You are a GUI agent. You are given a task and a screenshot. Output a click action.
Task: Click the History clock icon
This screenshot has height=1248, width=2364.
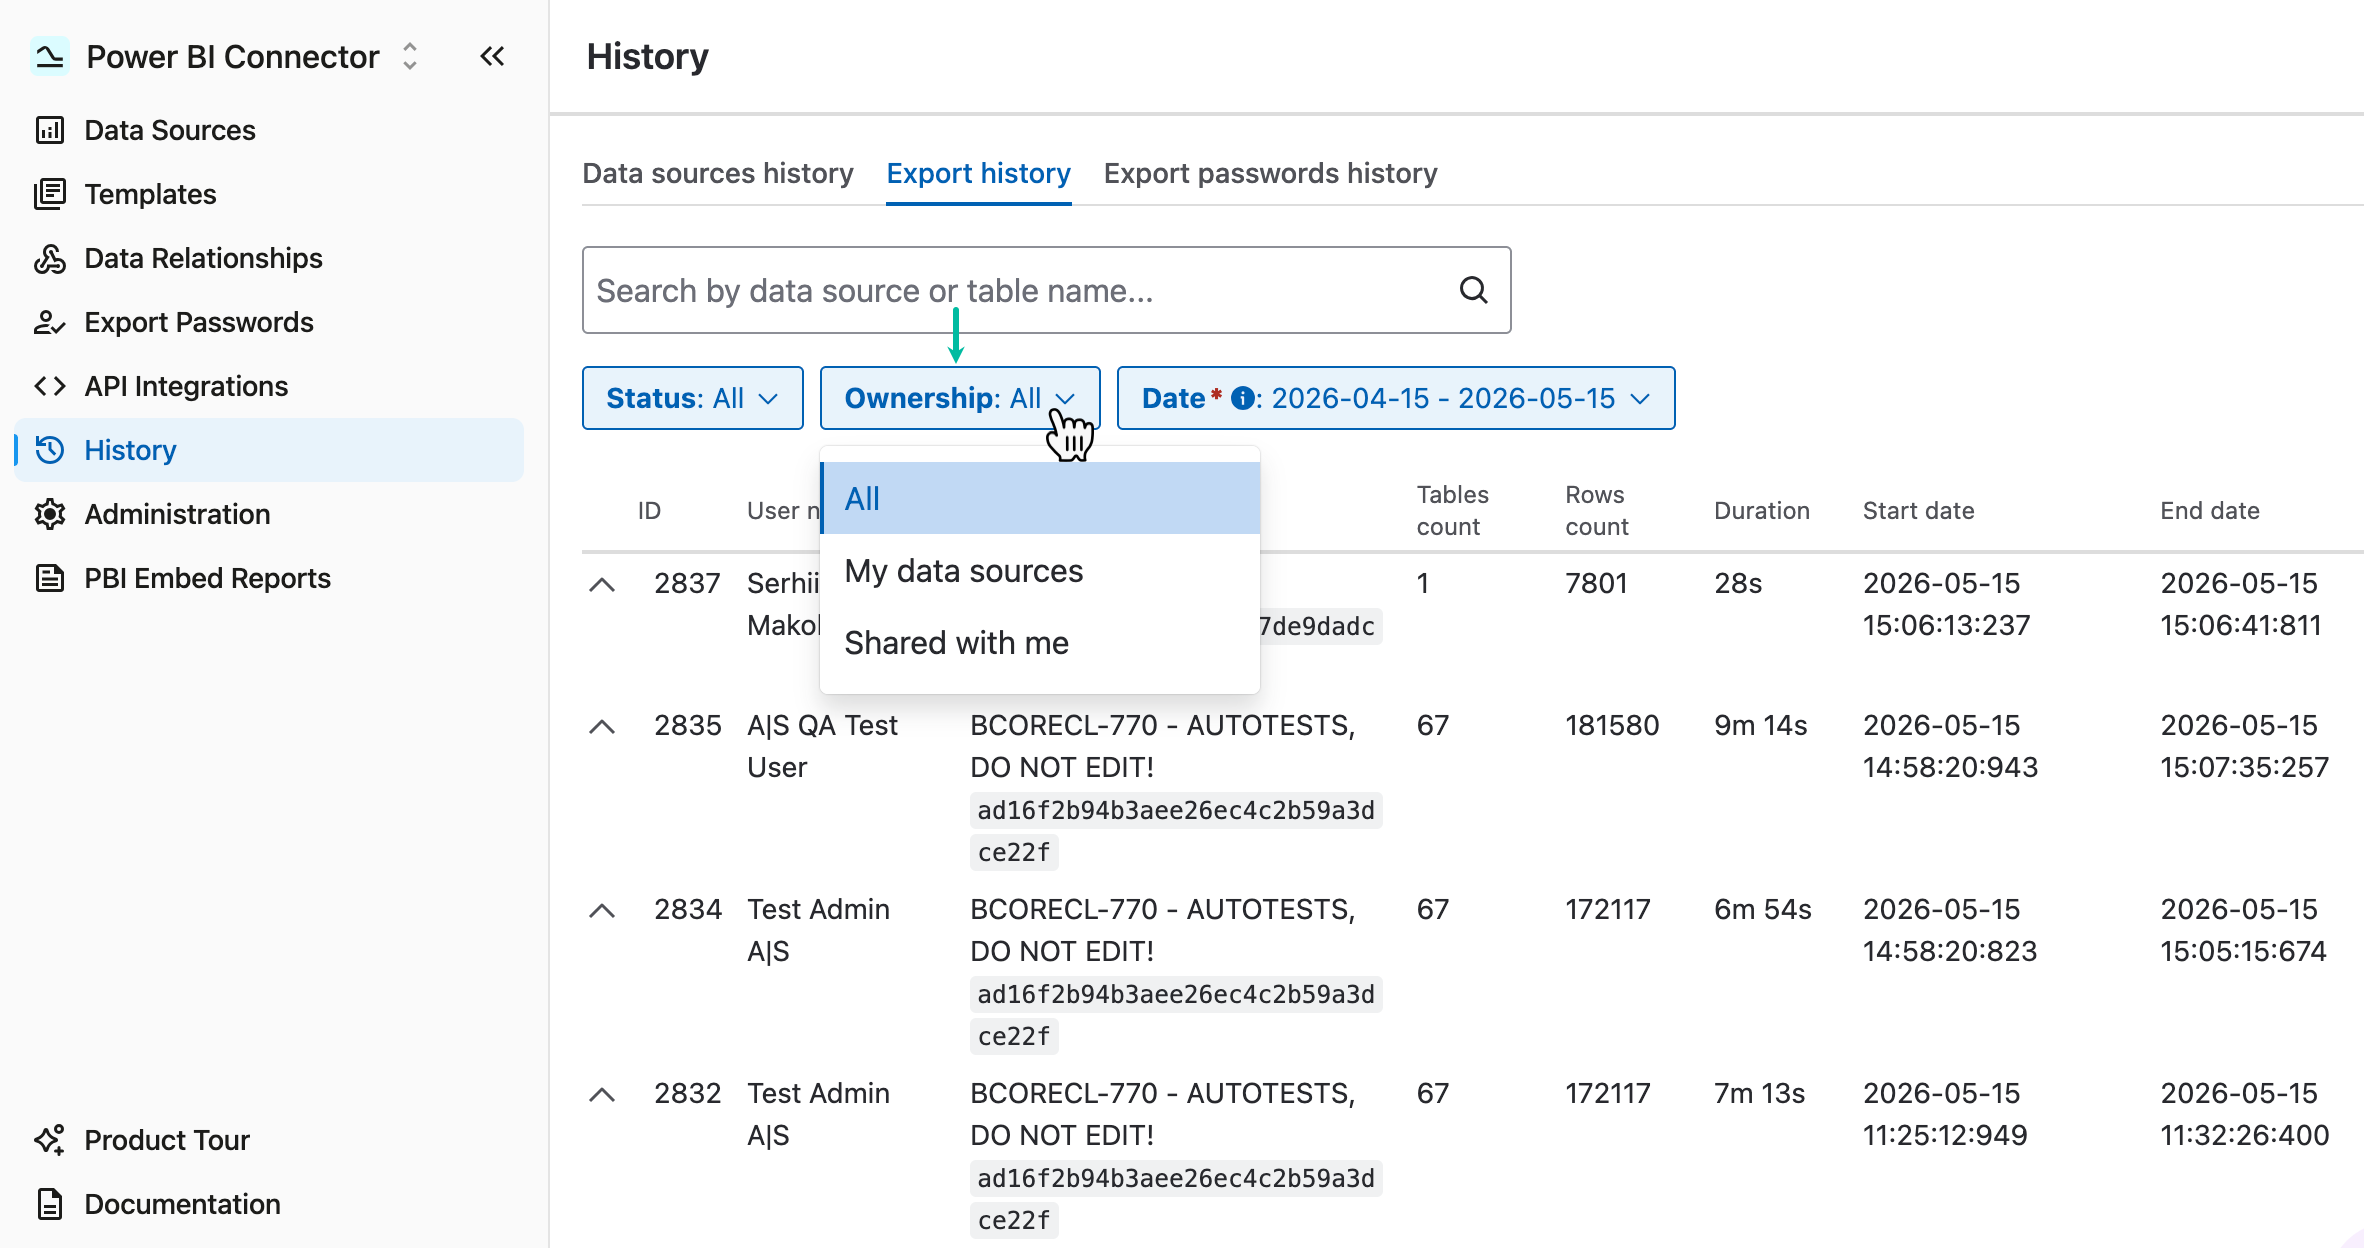[x=50, y=450]
